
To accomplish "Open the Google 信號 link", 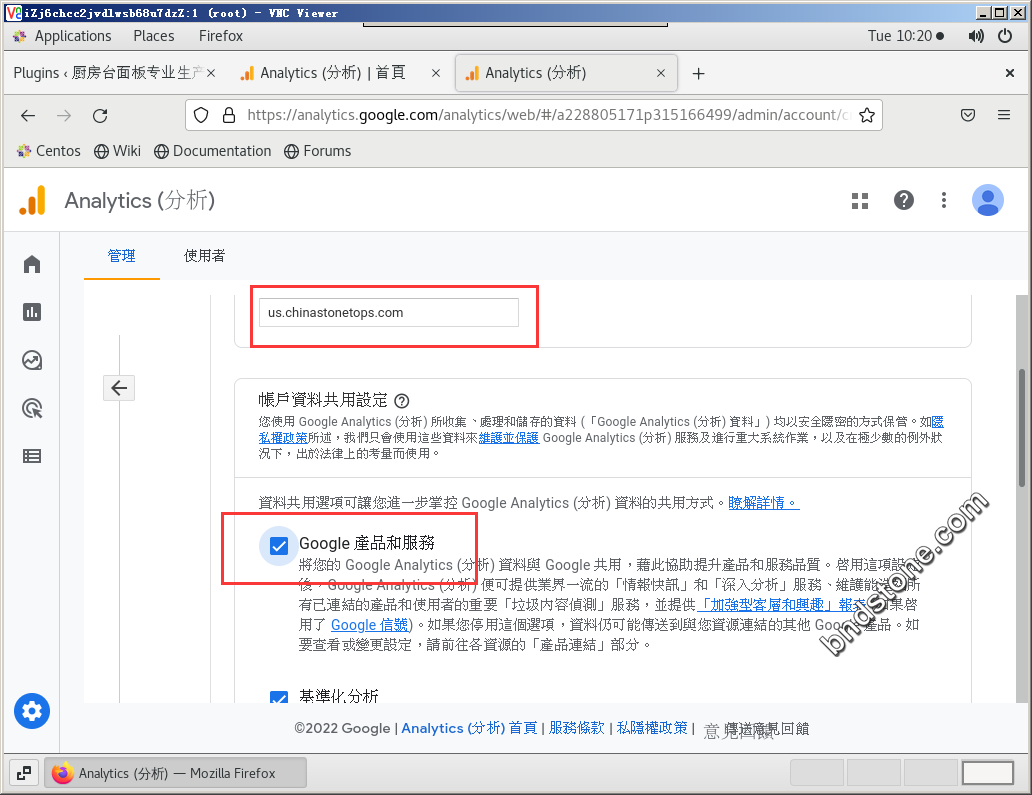I will 370,625.
